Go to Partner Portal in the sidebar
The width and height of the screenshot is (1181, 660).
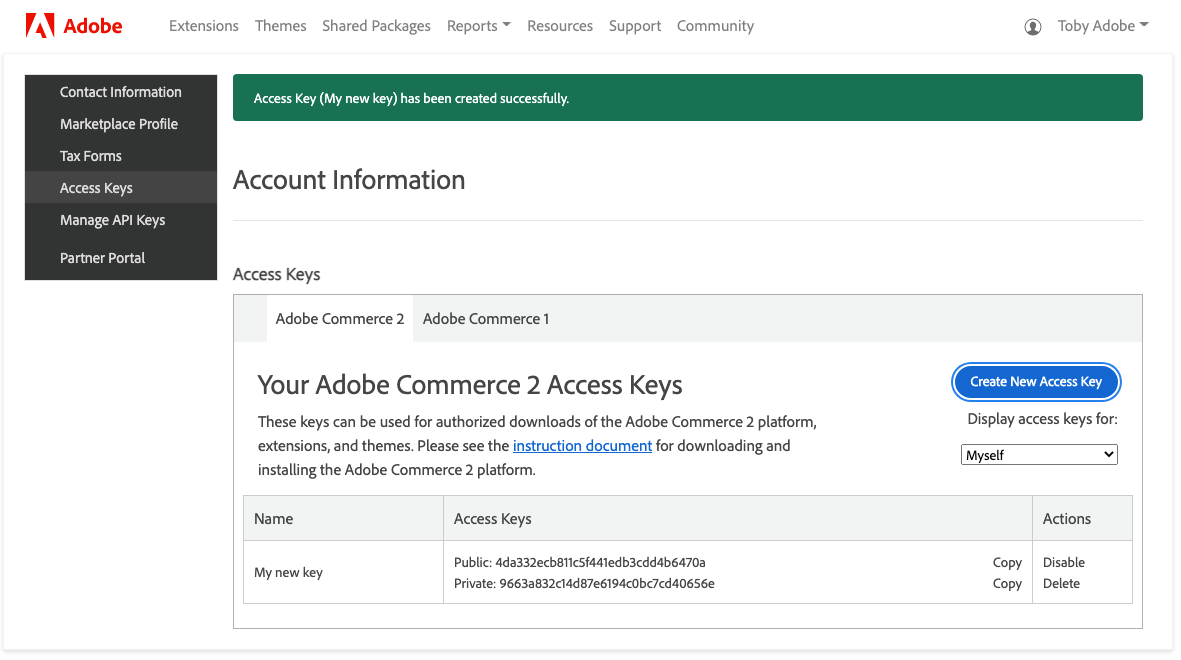(121, 258)
